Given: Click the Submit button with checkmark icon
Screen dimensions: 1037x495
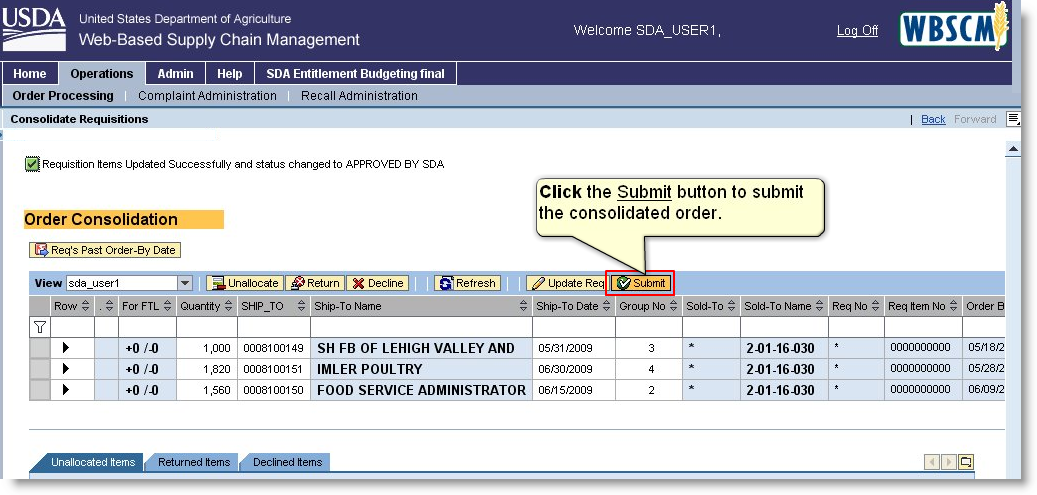Looking at the screenshot, I should point(641,283).
